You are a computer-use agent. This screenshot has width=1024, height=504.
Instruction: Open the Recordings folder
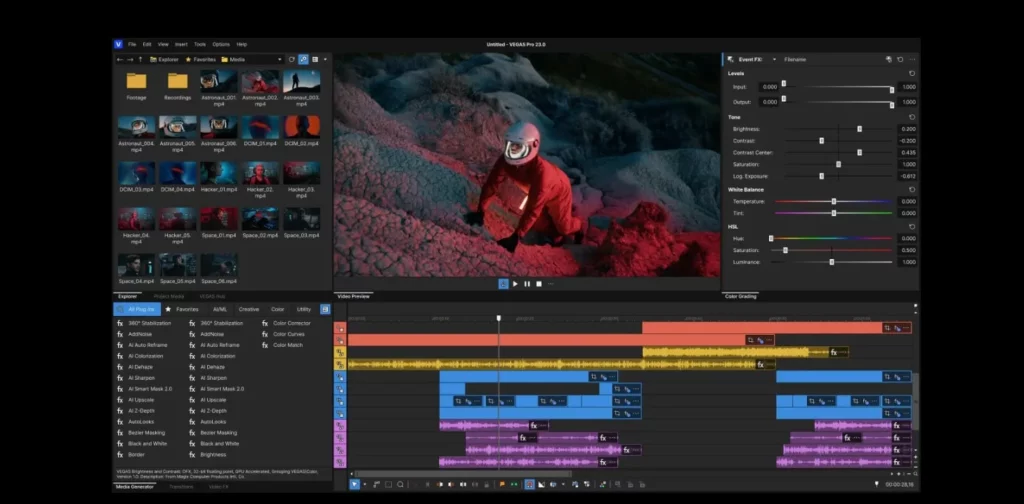click(x=178, y=86)
